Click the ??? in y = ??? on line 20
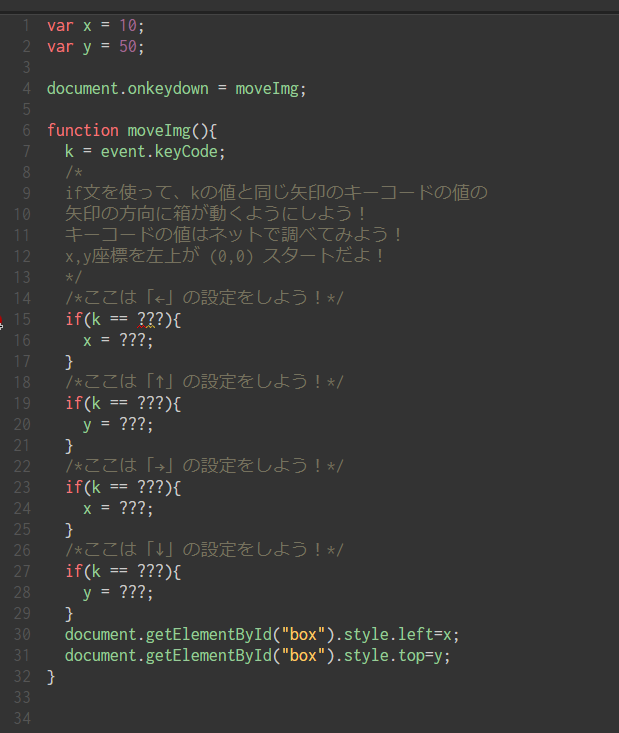Image resolution: width=619 pixels, height=733 pixels. click(132, 425)
